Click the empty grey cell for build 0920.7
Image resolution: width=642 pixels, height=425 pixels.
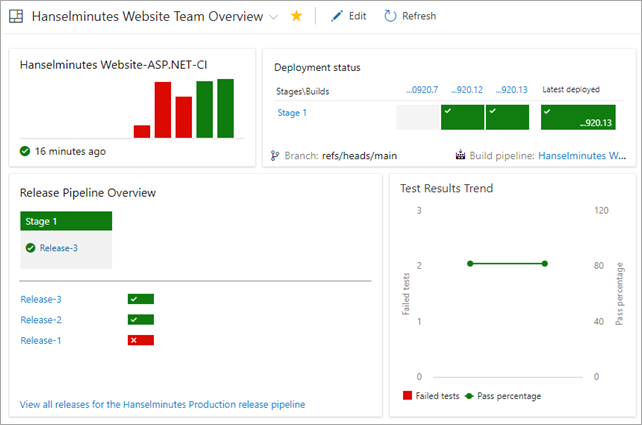(418, 117)
